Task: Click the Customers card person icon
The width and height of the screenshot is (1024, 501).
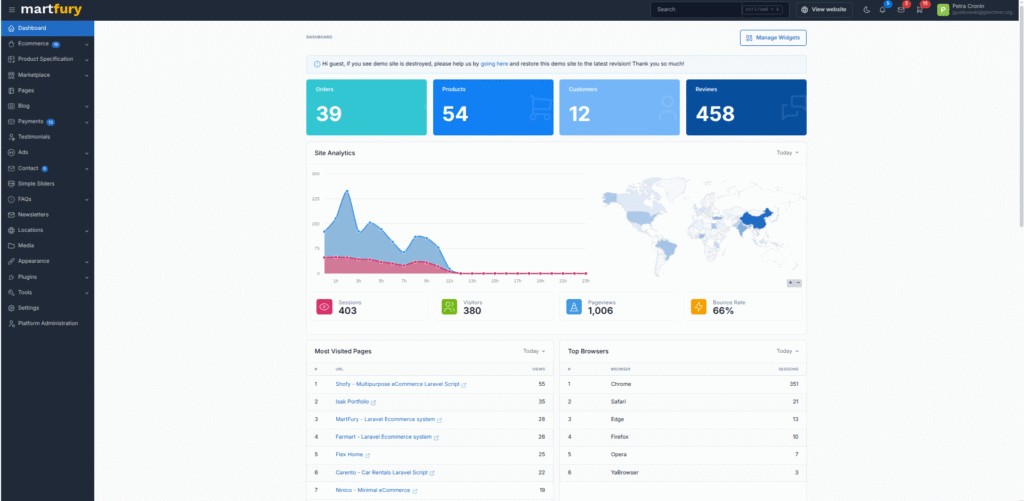Action: [667, 108]
